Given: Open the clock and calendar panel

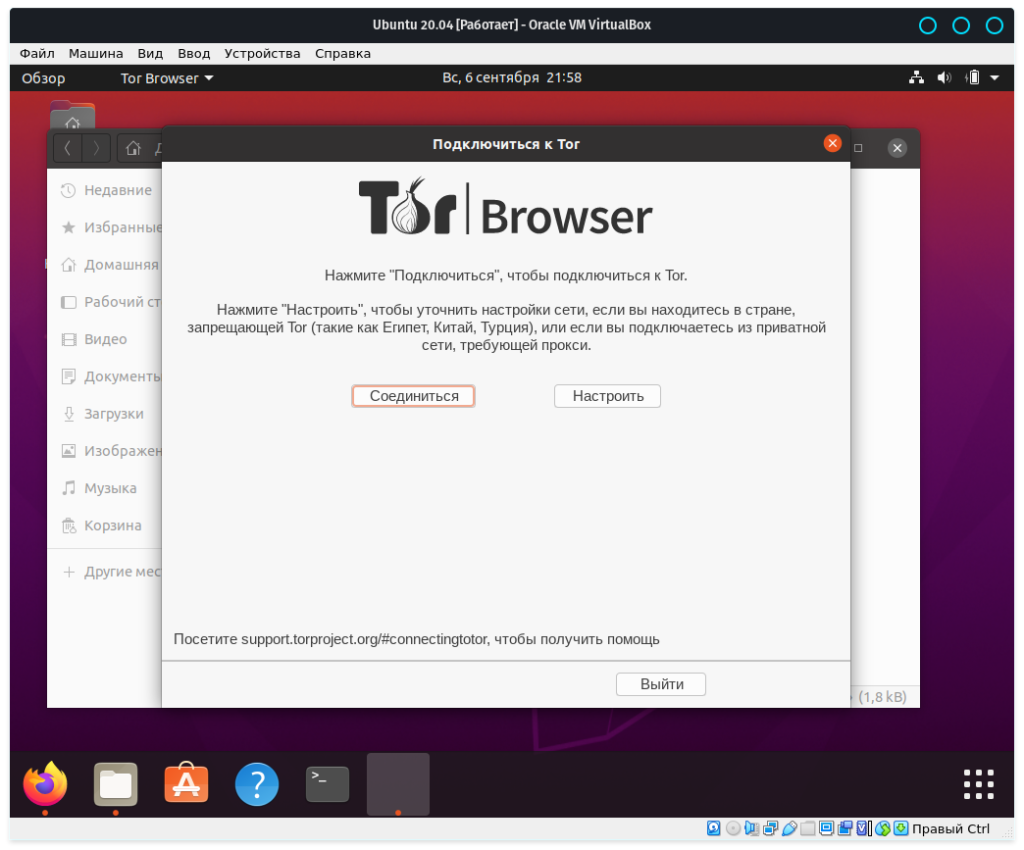Looking at the screenshot, I should pos(511,78).
